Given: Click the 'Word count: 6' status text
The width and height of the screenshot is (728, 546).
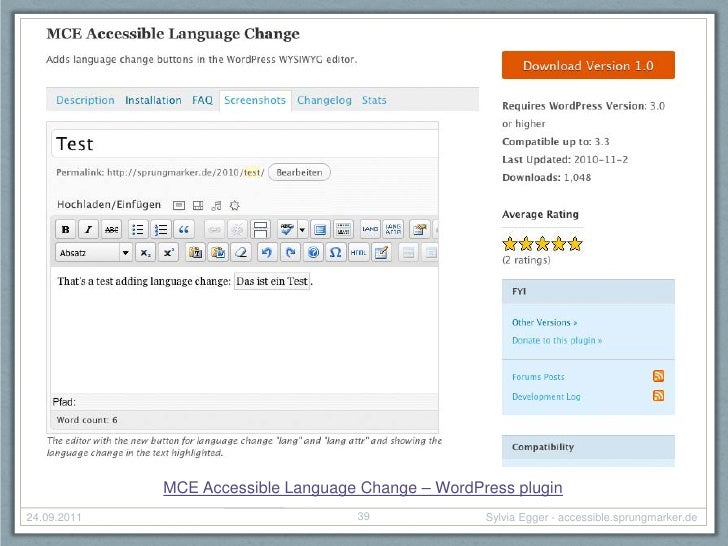Looking at the screenshot, I should 87,420.
